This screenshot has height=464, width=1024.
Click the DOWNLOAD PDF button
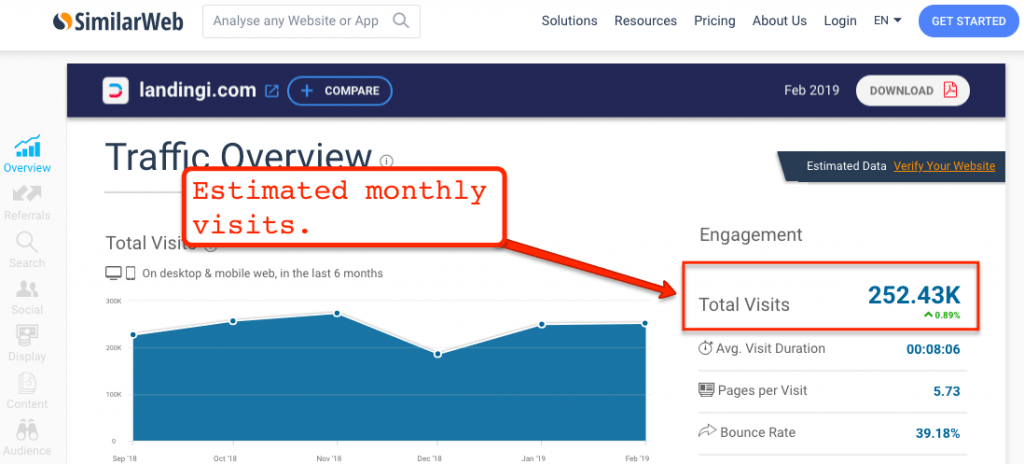[x=912, y=91]
